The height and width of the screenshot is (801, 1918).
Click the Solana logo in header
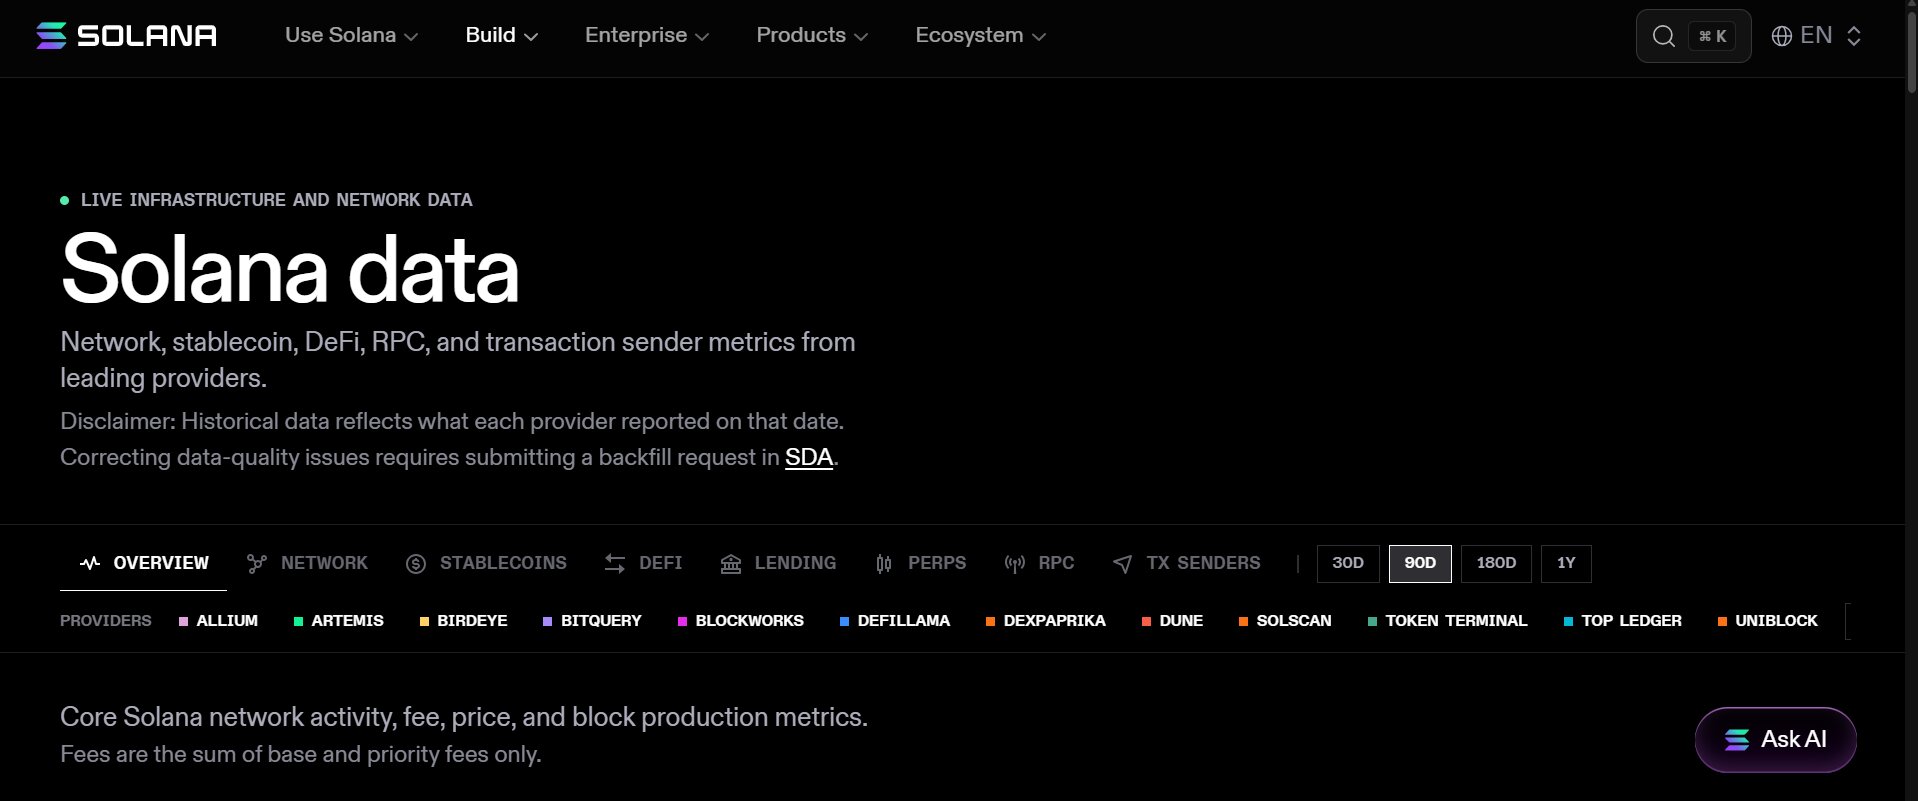click(x=127, y=36)
